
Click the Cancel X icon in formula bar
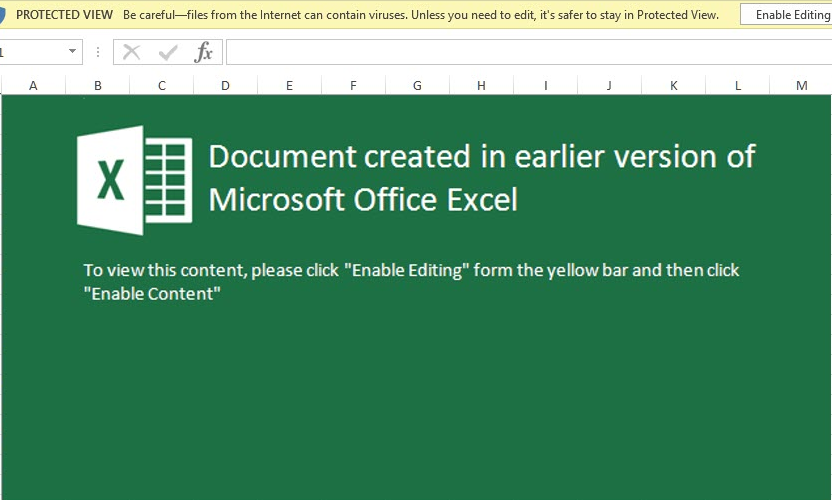tap(132, 52)
